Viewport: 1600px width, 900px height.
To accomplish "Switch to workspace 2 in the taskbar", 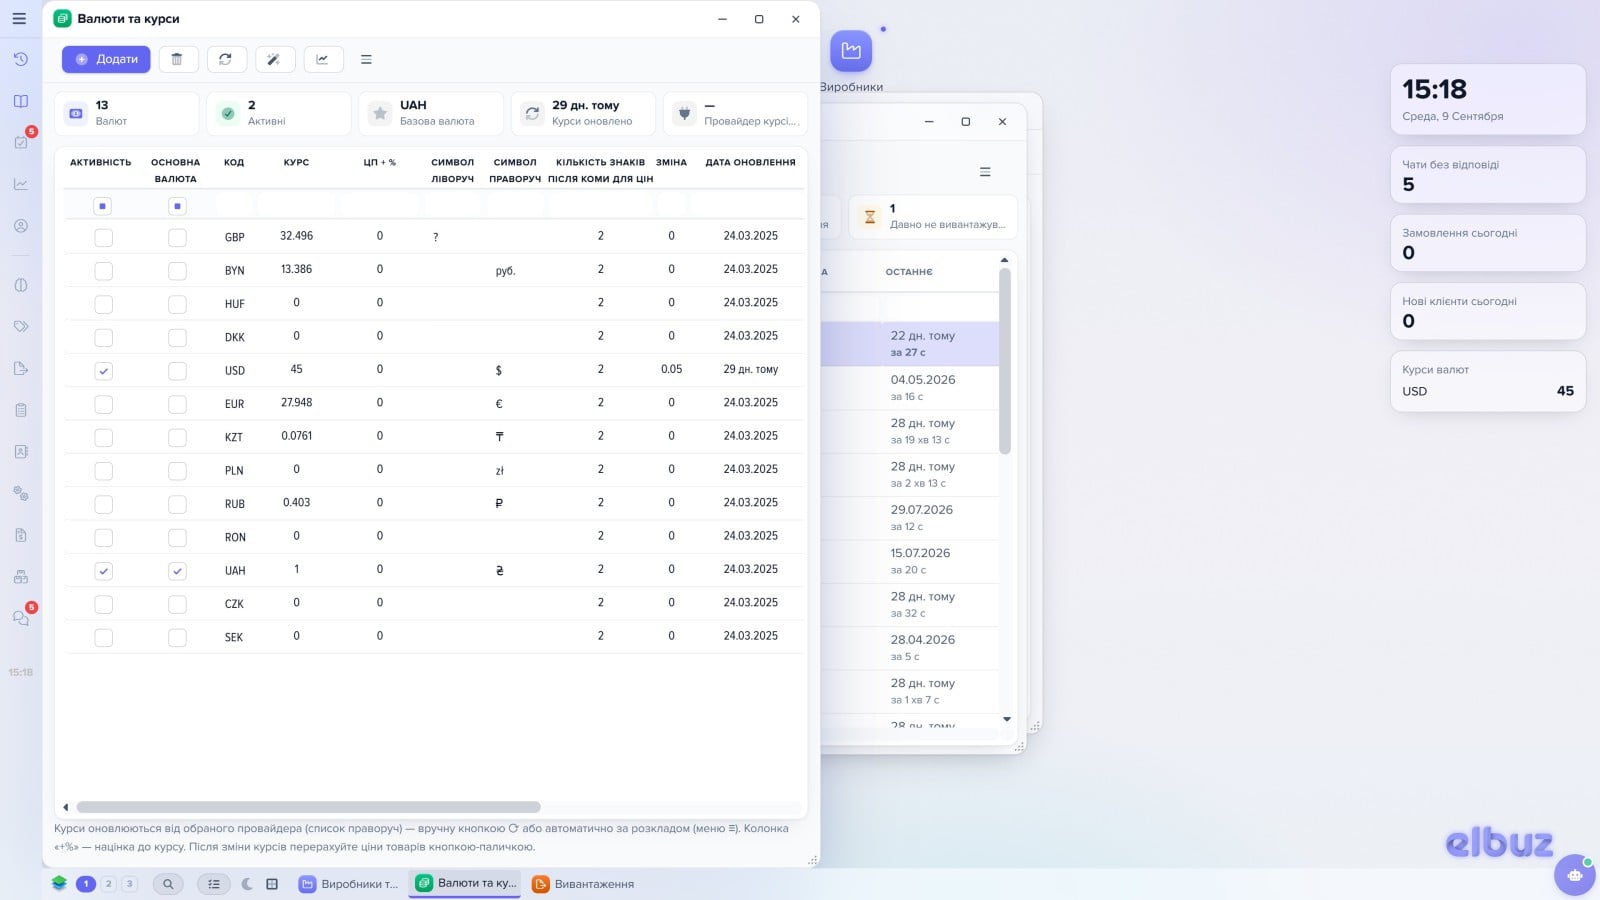I will (109, 884).
